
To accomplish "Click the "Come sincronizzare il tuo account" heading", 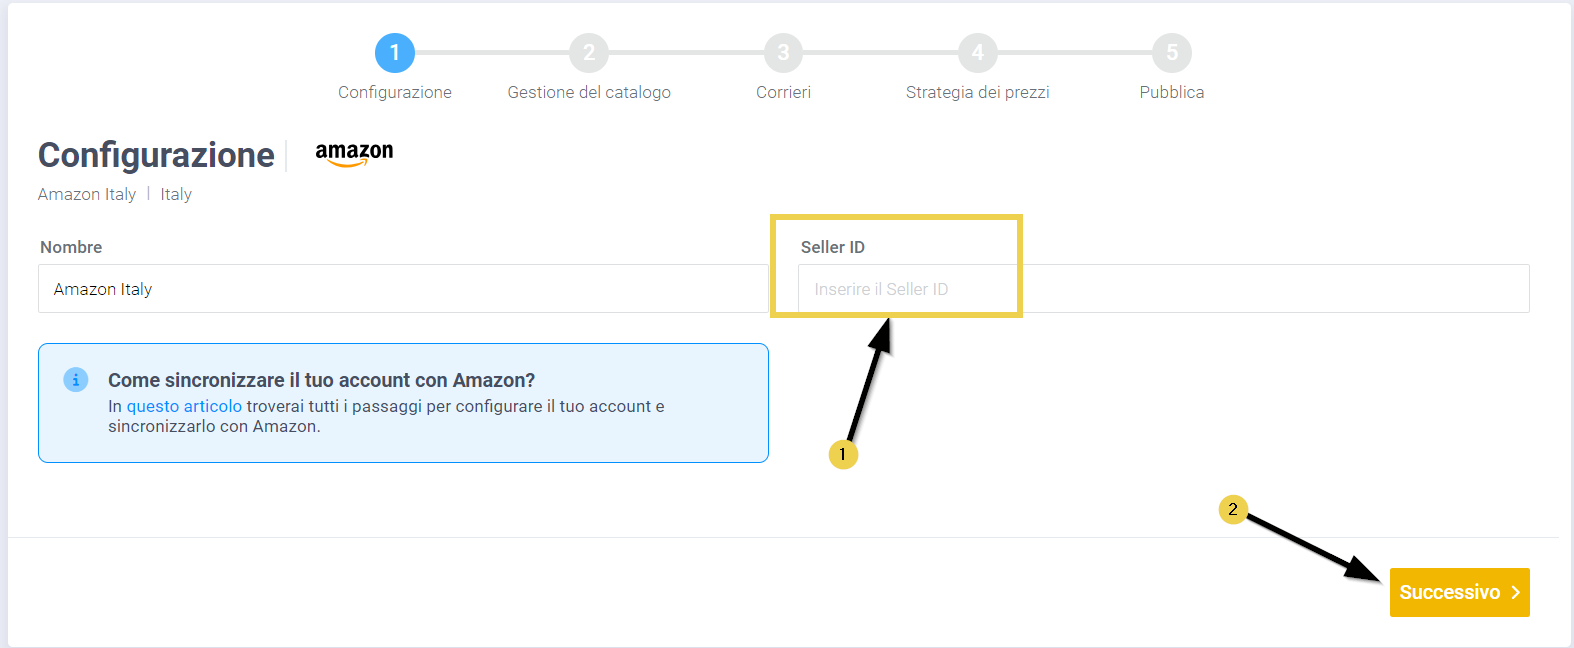I will [321, 380].
